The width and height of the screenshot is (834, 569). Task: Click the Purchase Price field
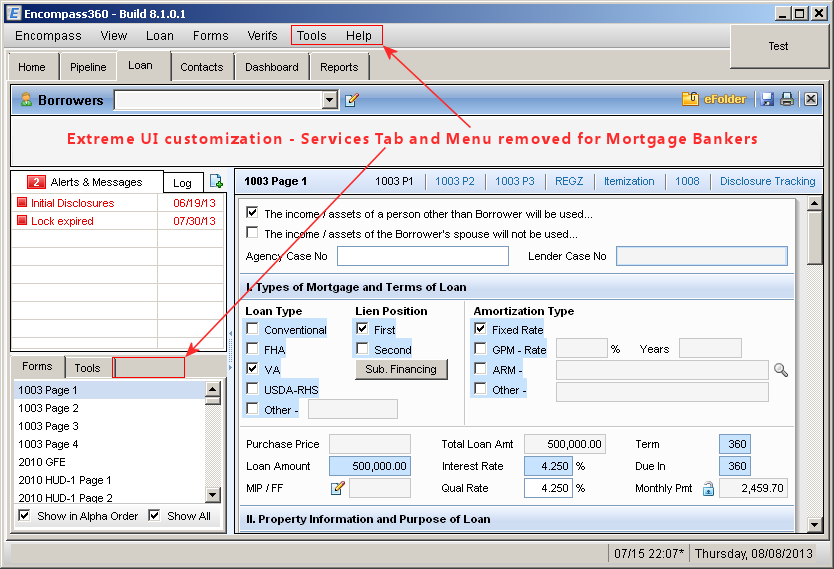pos(370,444)
